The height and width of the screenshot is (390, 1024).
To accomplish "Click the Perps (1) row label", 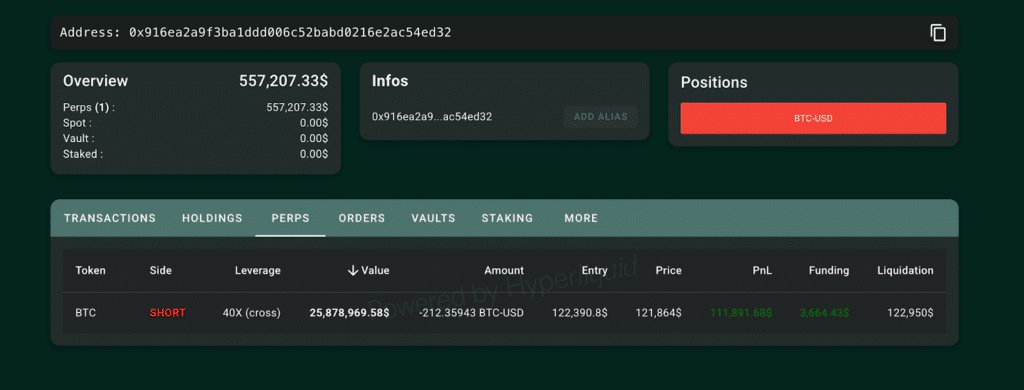I will pos(89,107).
